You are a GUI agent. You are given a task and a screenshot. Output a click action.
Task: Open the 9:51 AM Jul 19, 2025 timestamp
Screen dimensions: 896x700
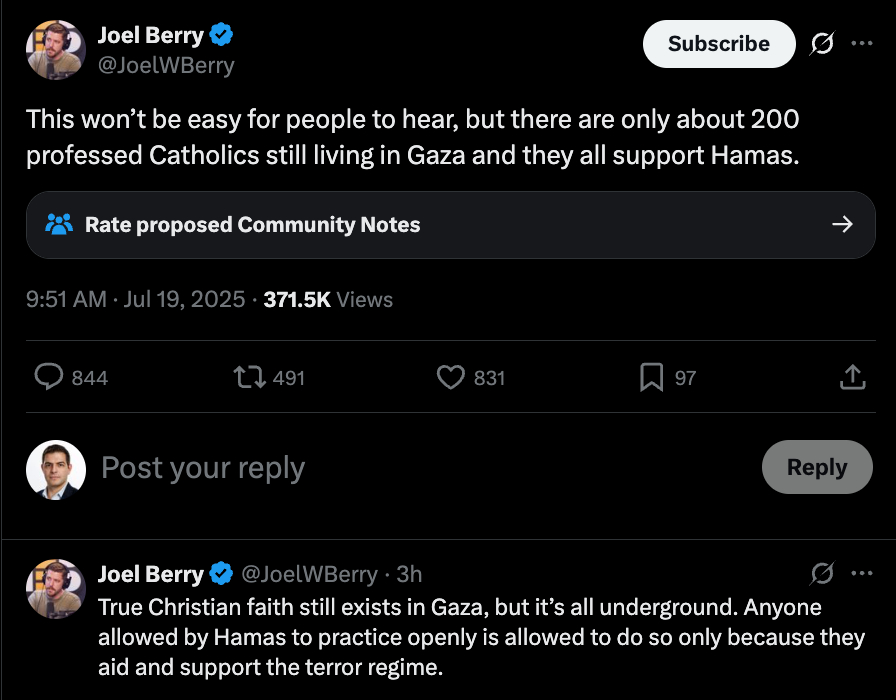(x=136, y=299)
